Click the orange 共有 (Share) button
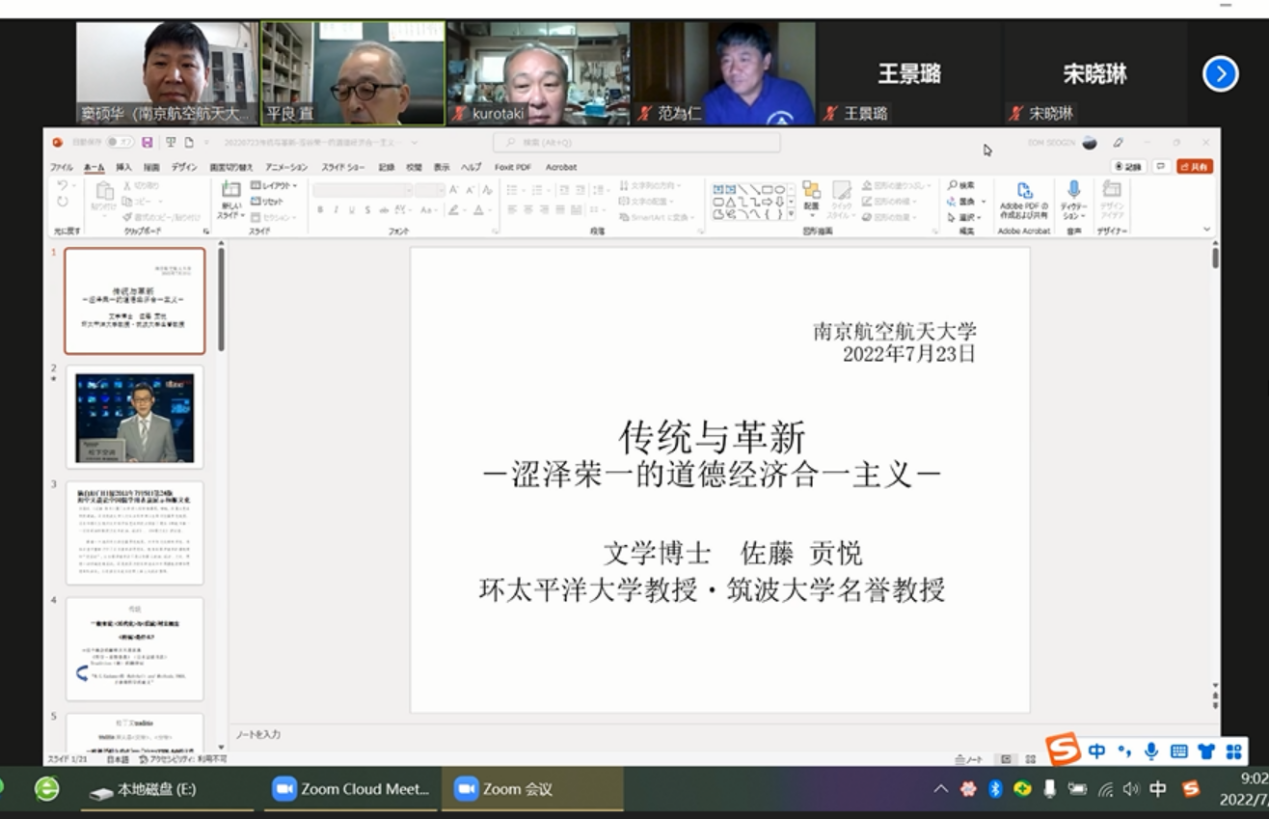Image resolution: width=1269 pixels, height=819 pixels. click(x=1194, y=167)
